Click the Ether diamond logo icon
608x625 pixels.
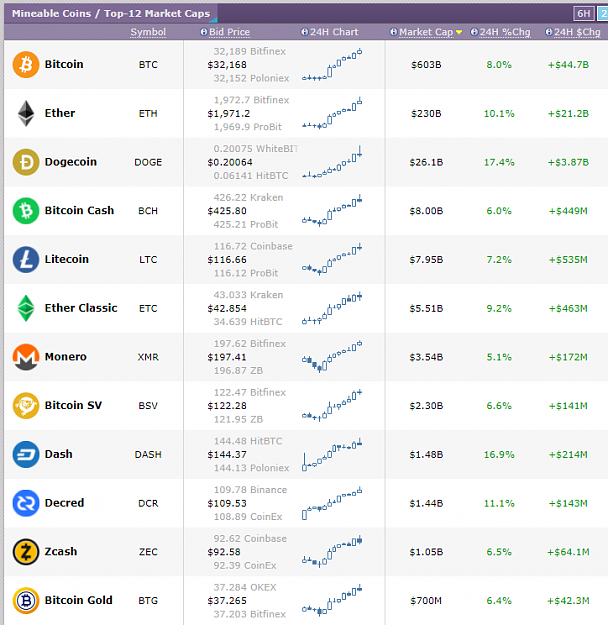[x=26, y=113]
